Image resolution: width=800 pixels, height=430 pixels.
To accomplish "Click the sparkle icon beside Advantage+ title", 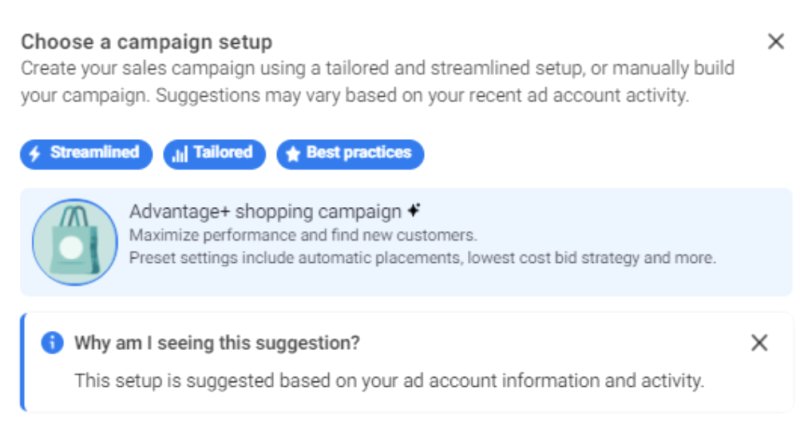I will [414, 211].
